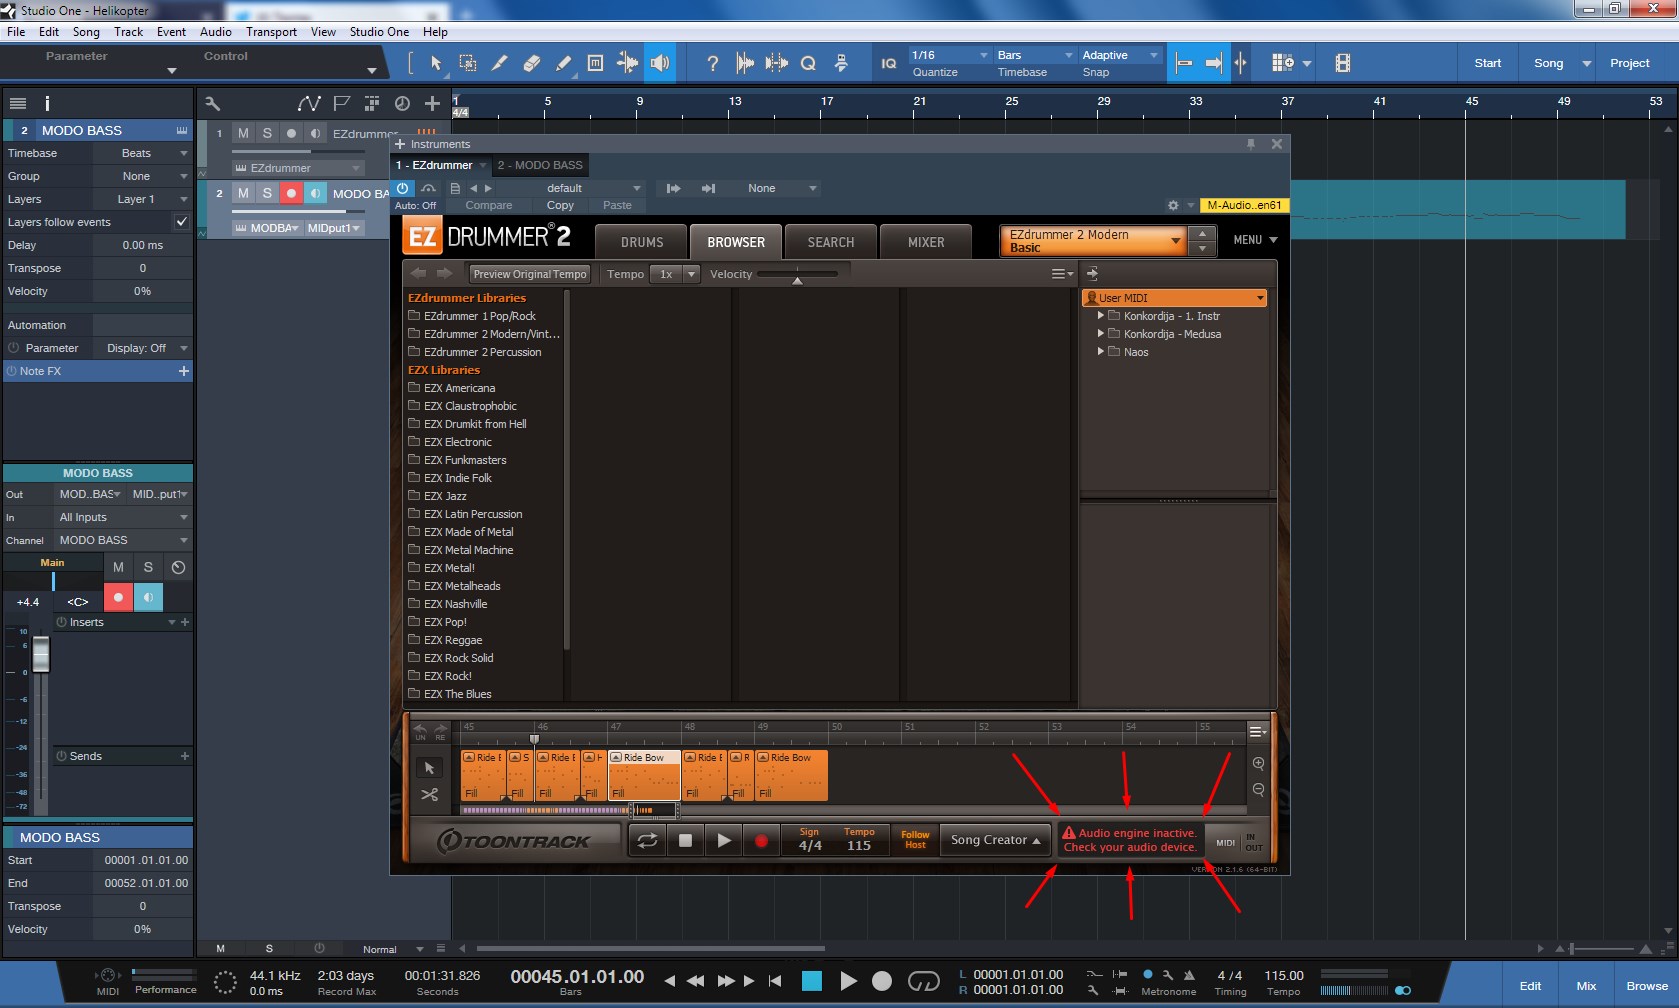Zoom in on EZdrummer song track
The image size is (1679, 1008).
(1258, 764)
